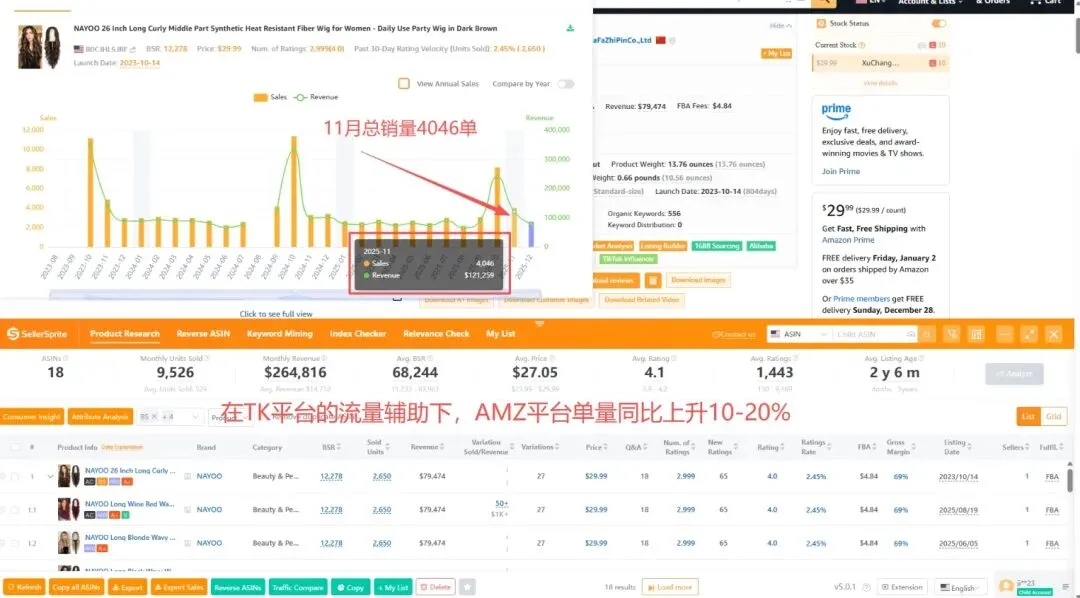Click the + My List badge on Amazon page
The image size is (1080, 598).
(x=776, y=54)
